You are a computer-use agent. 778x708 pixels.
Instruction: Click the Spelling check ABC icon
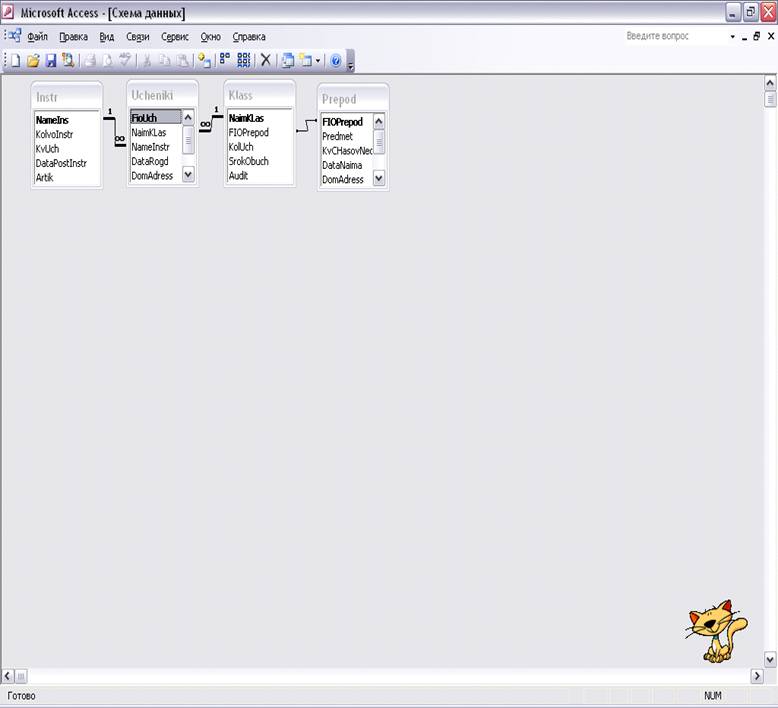click(125, 60)
